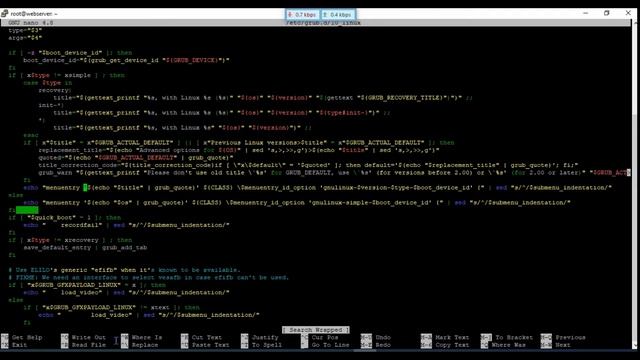Click the Paste Text shortcut label
This screenshot has height=360, width=640.
(211, 345)
